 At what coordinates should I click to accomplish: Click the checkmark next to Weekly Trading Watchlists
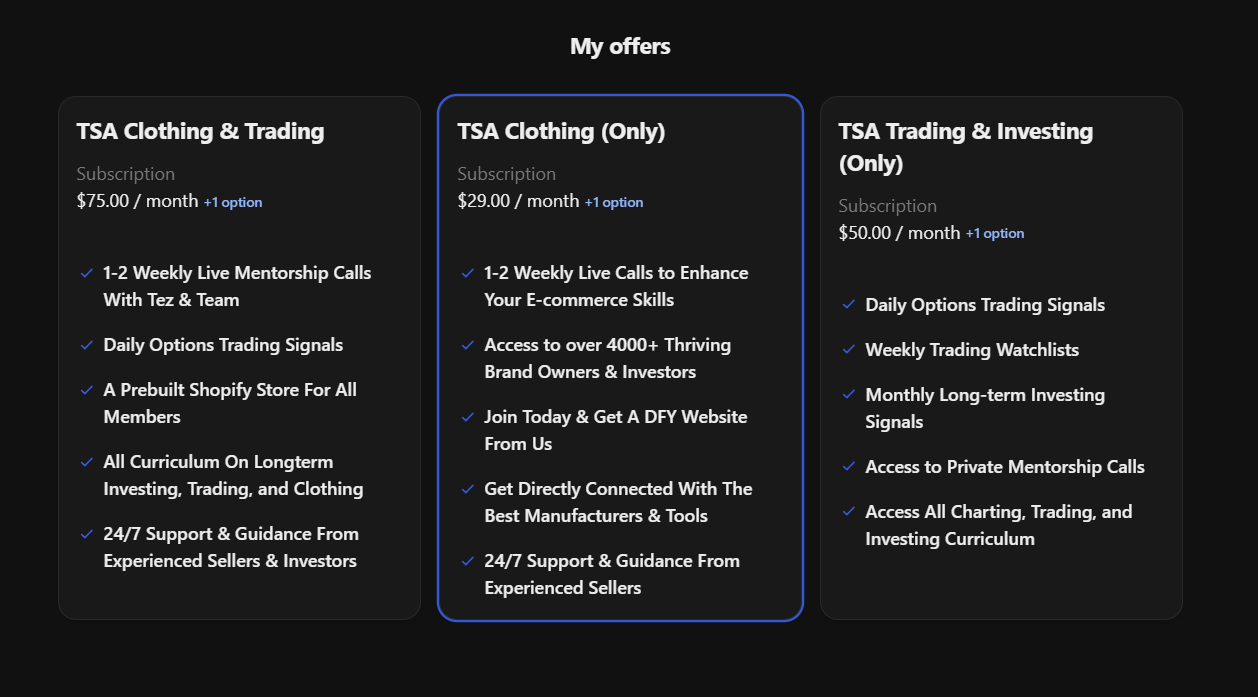click(x=847, y=350)
